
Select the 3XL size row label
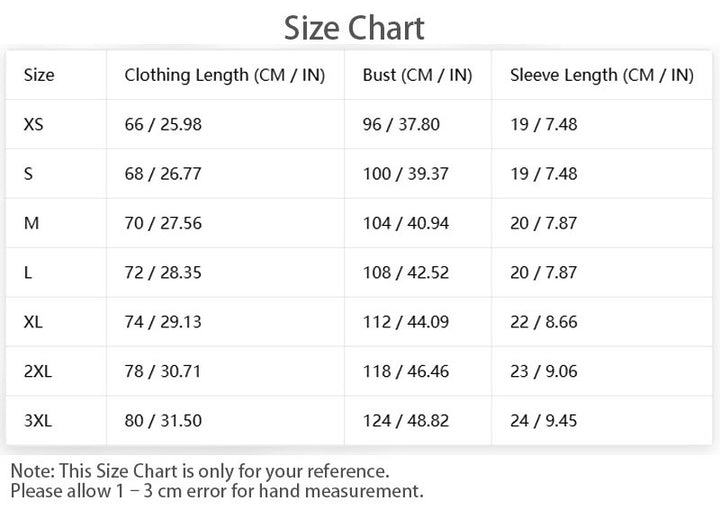(x=38, y=420)
